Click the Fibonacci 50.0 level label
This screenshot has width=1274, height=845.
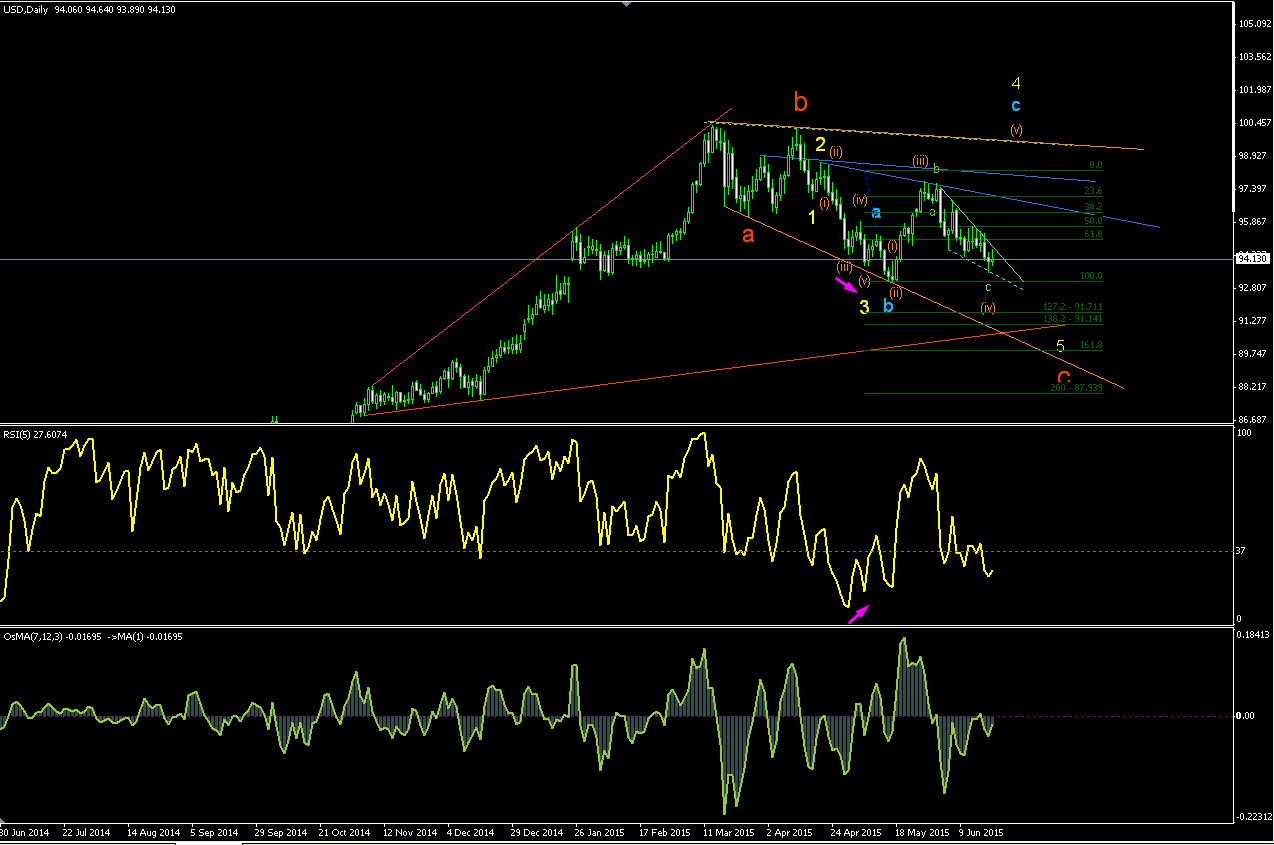tap(1093, 221)
